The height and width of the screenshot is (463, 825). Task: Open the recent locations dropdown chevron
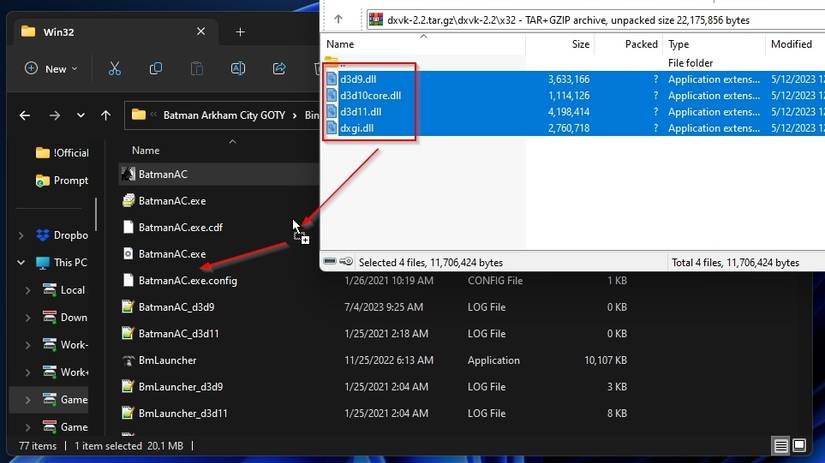[81, 115]
